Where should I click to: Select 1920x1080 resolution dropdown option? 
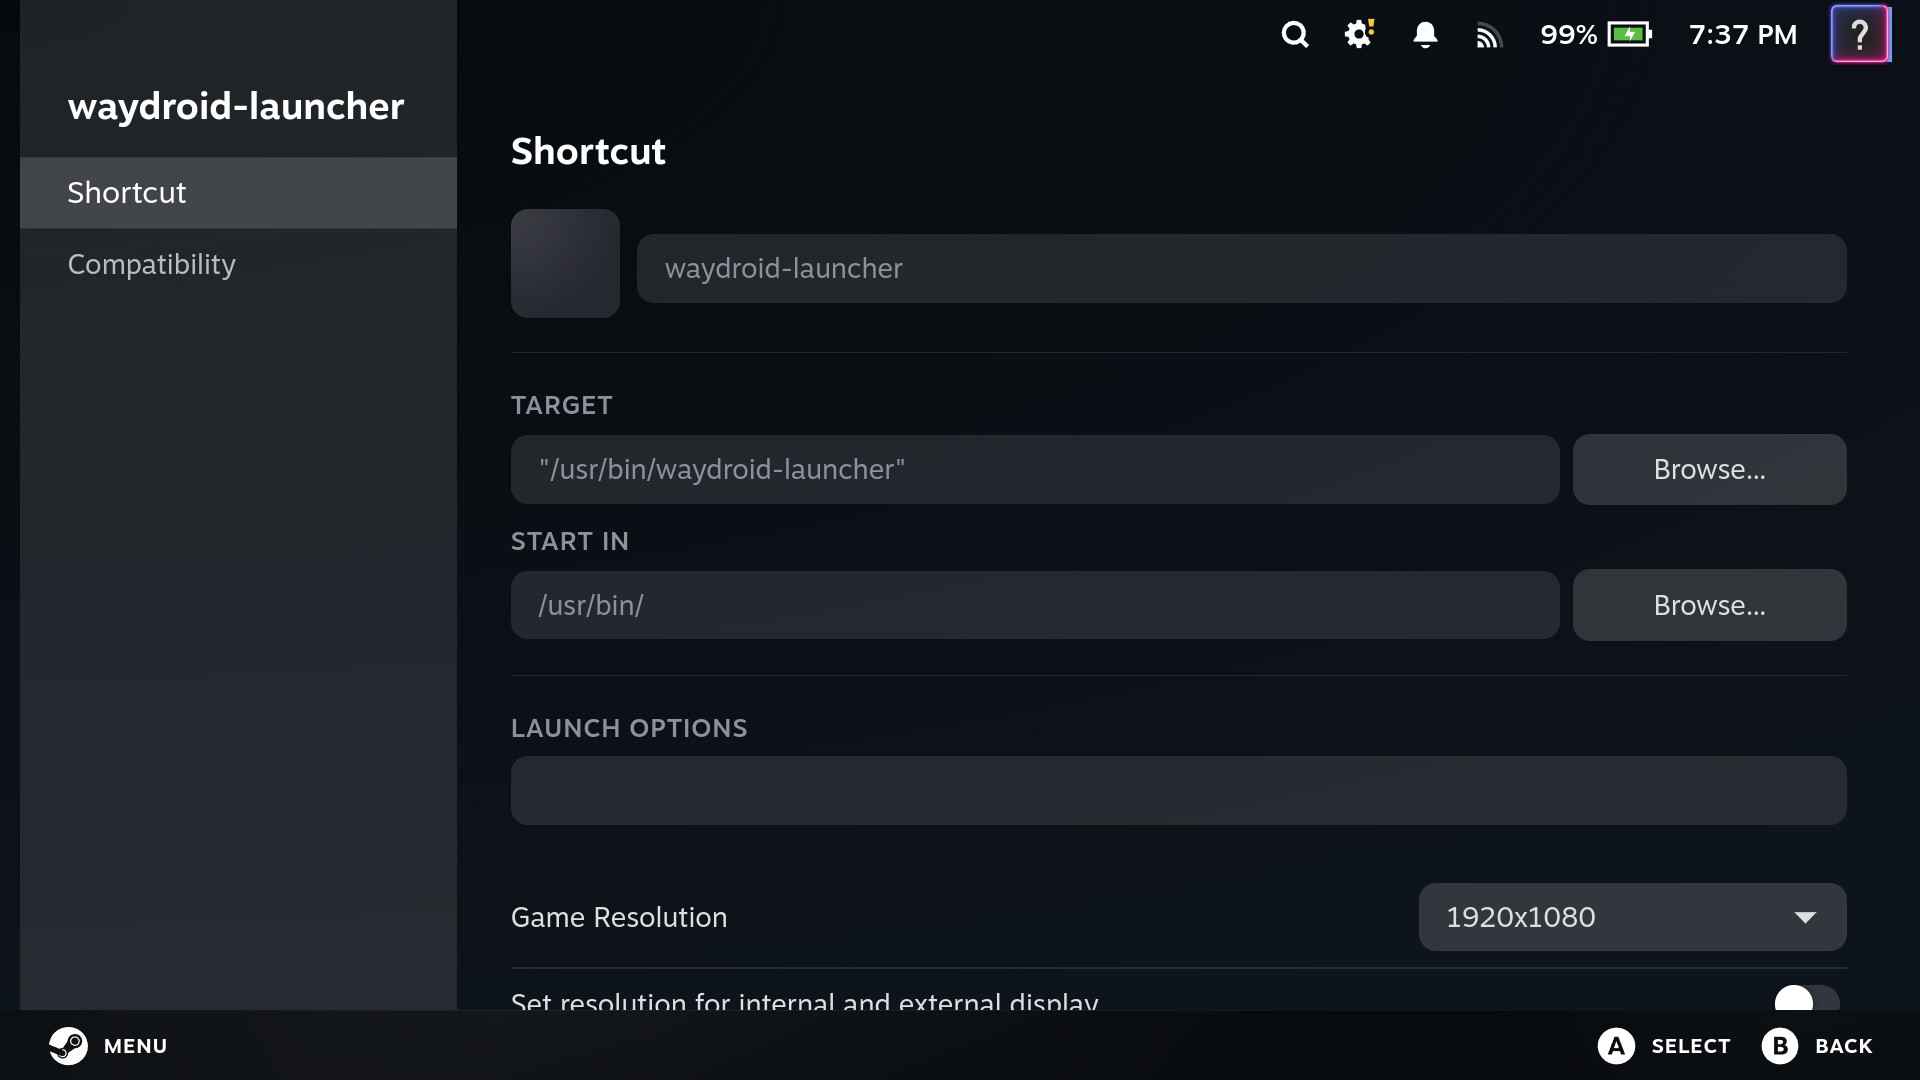pyautogui.click(x=1631, y=915)
